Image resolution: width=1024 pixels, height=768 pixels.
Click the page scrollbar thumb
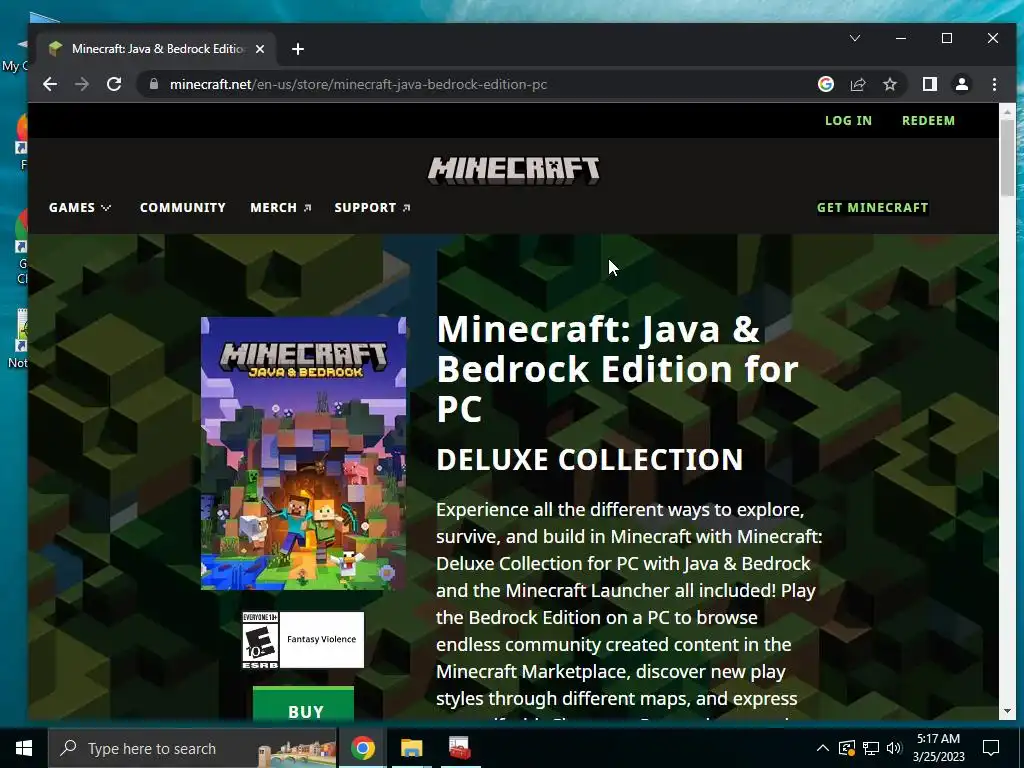[1007, 157]
